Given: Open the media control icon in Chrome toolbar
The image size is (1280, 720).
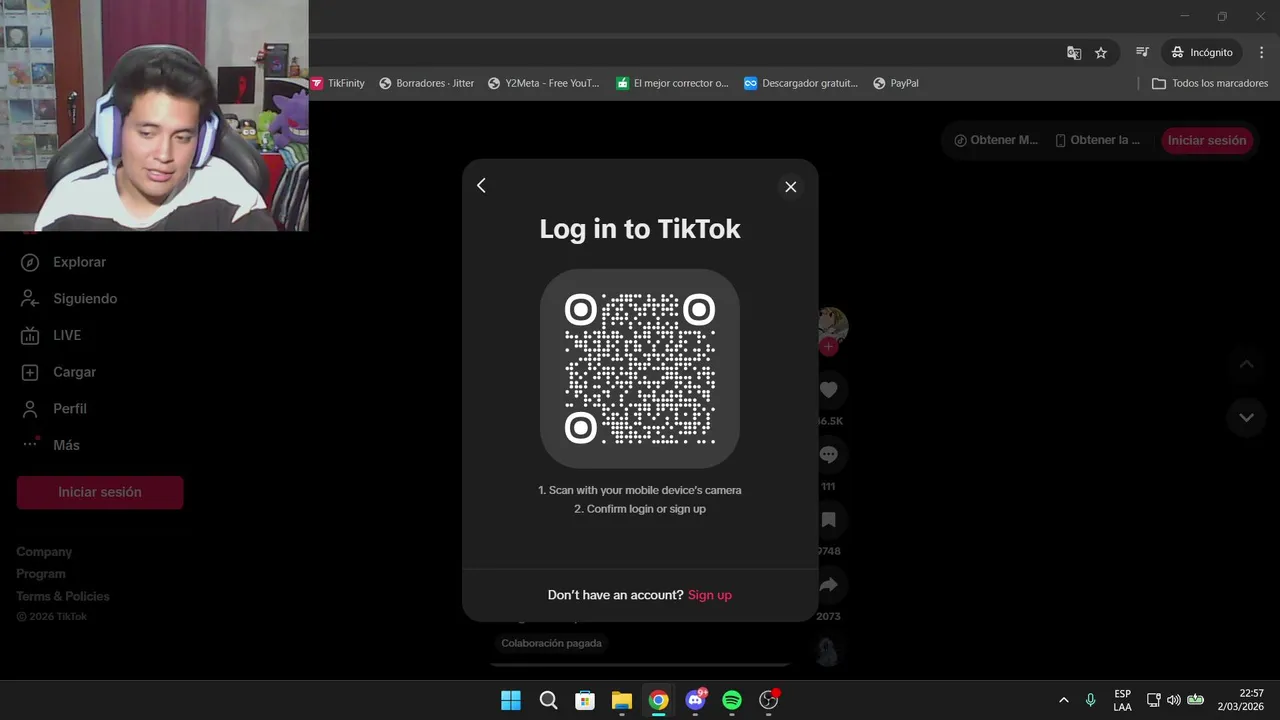Looking at the screenshot, I should pyautogui.click(x=1142, y=52).
